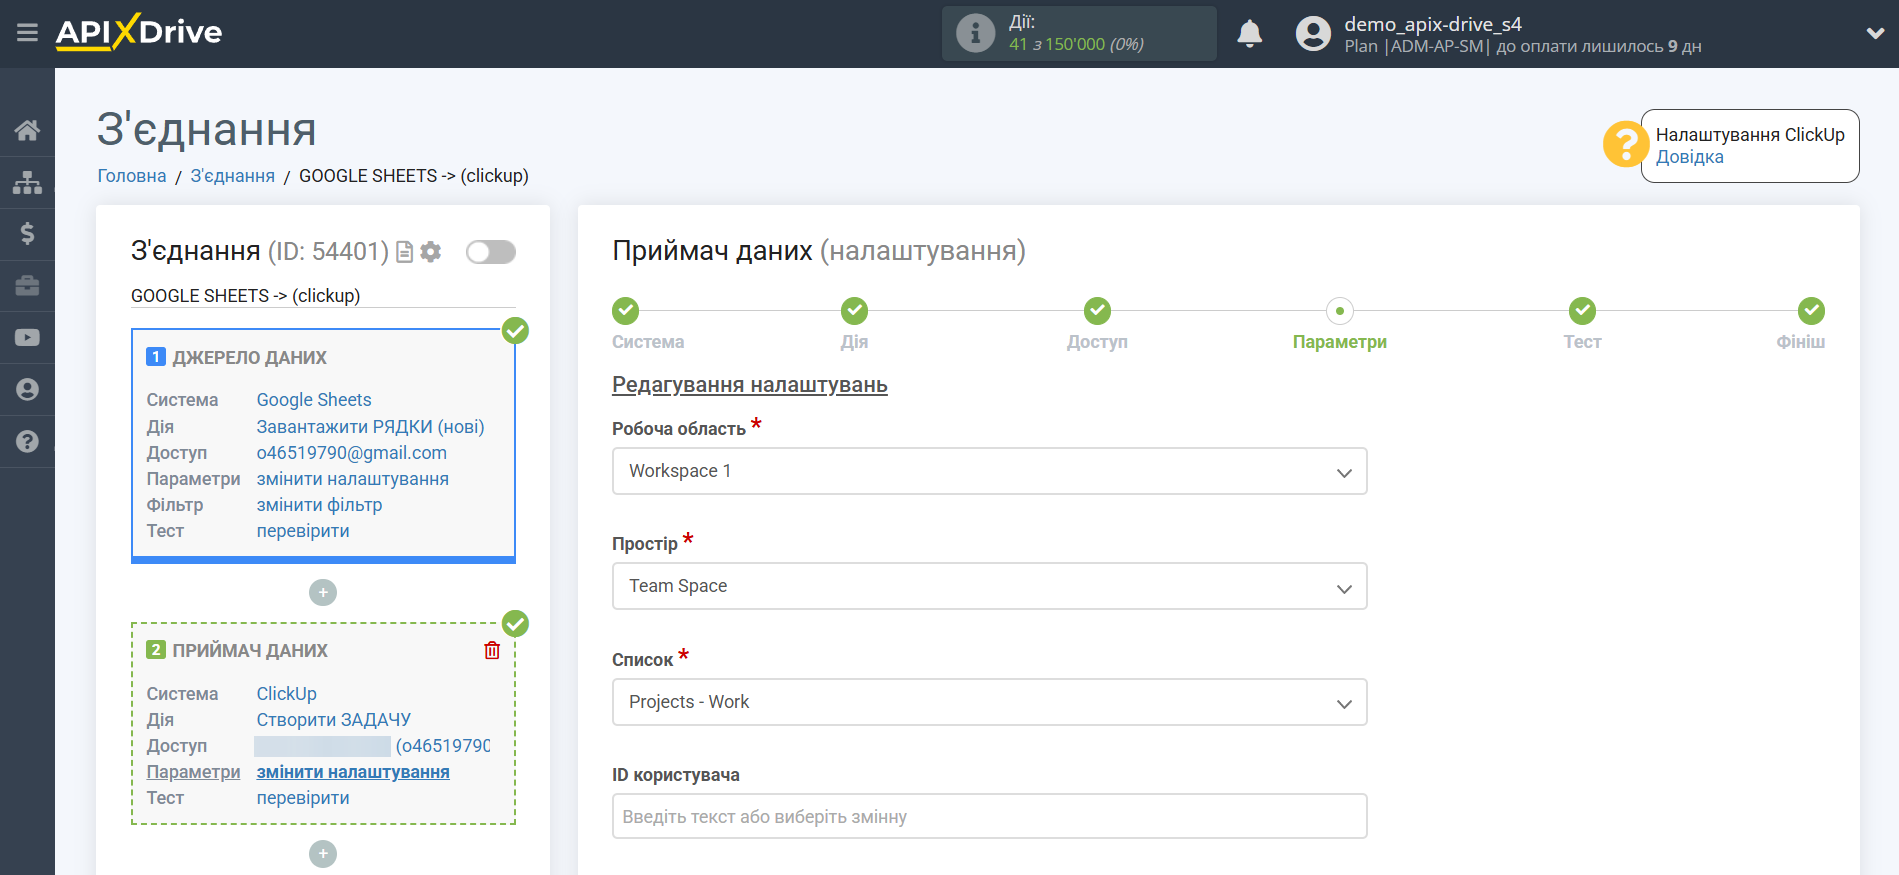Open the Довідка link
The height and width of the screenshot is (875, 1899).
tap(1689, 157)
